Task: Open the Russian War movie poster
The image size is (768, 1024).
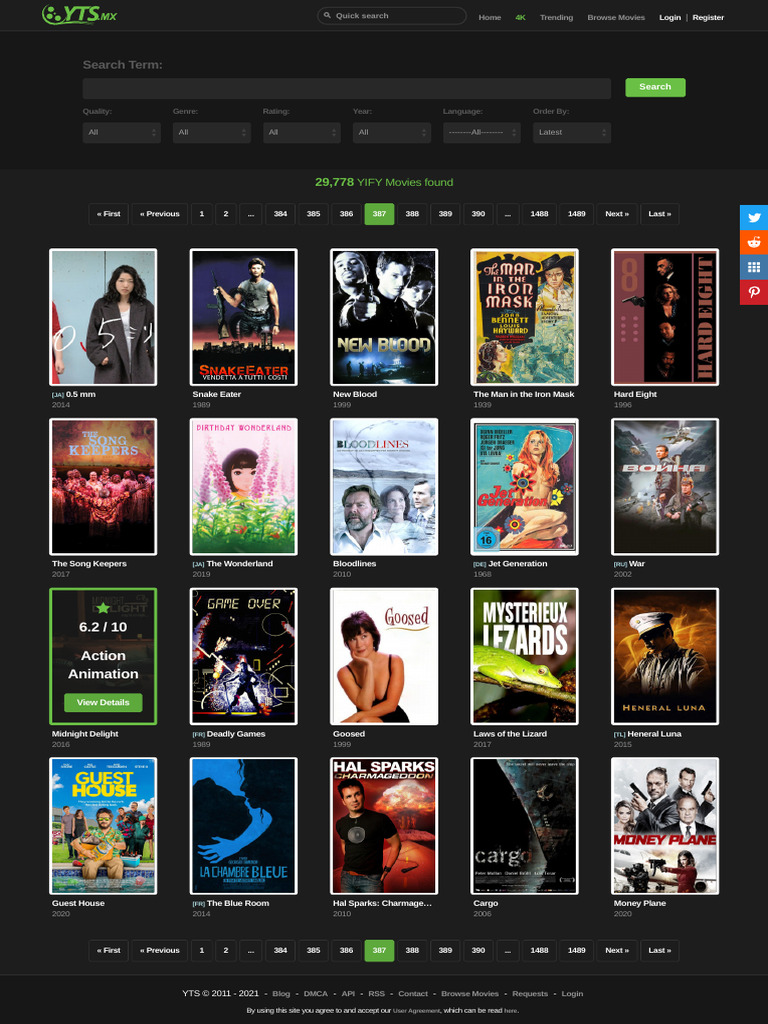Action: (x=665, y=487)
